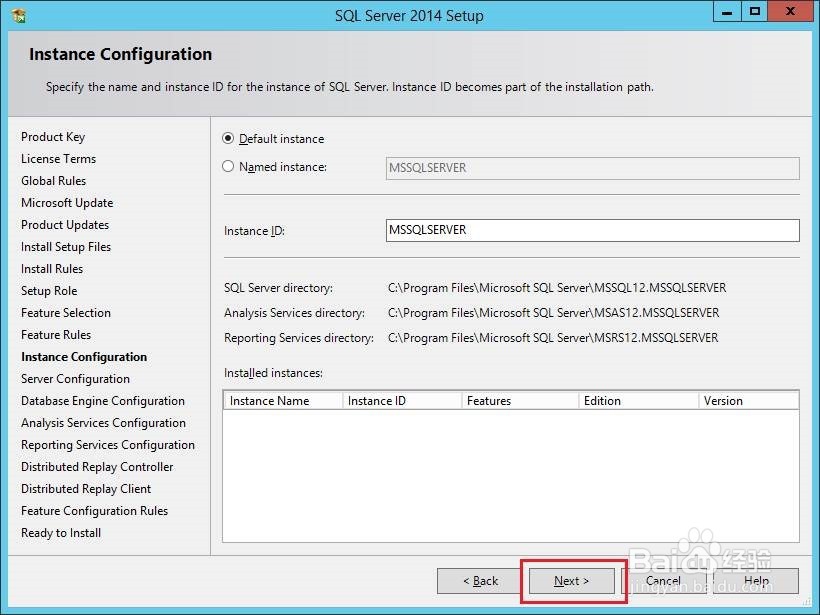Open Microsoft Update step in sidebar
The height and width of the screenshot is (615, 820).
pos(67,203)
